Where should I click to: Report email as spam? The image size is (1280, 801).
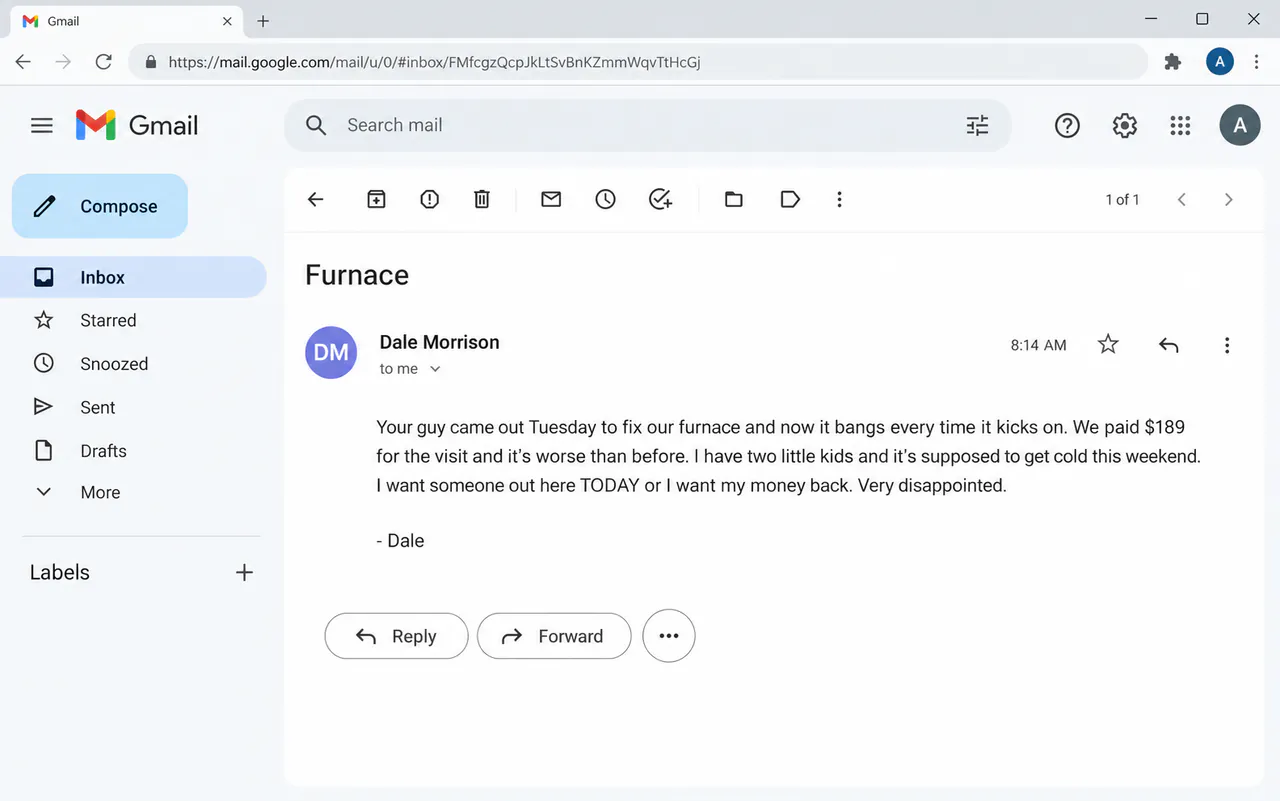coord(430,199)
